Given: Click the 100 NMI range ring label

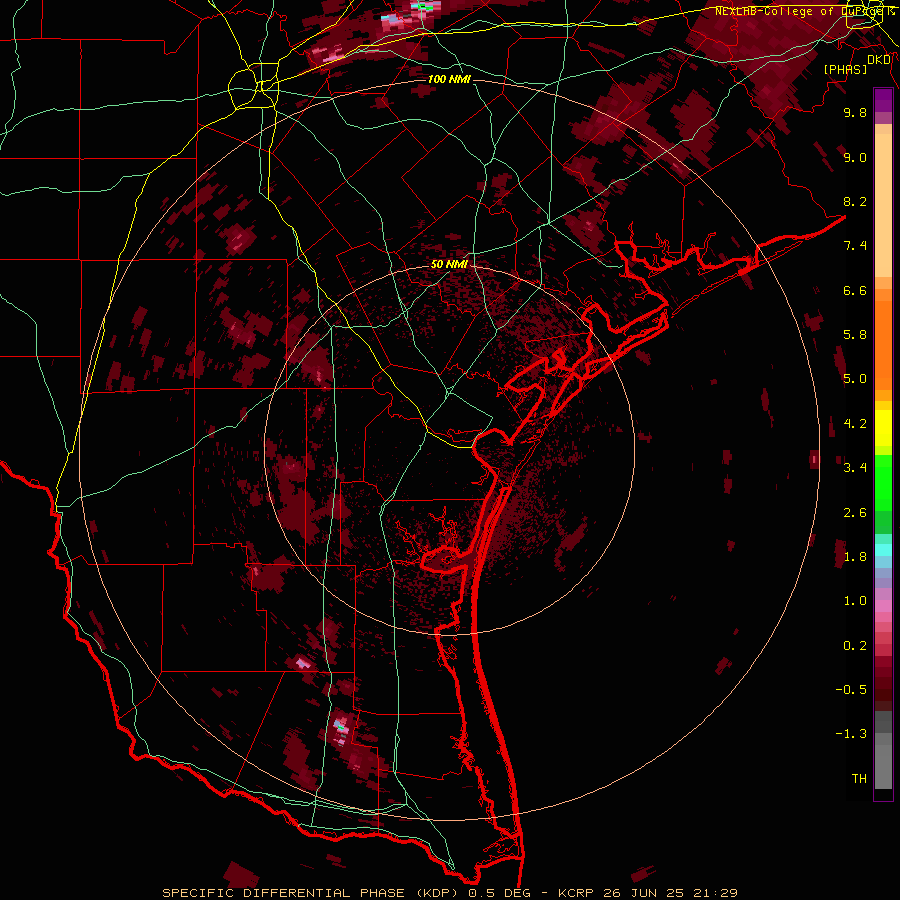Looking at the screenshot, I should 449,79.
